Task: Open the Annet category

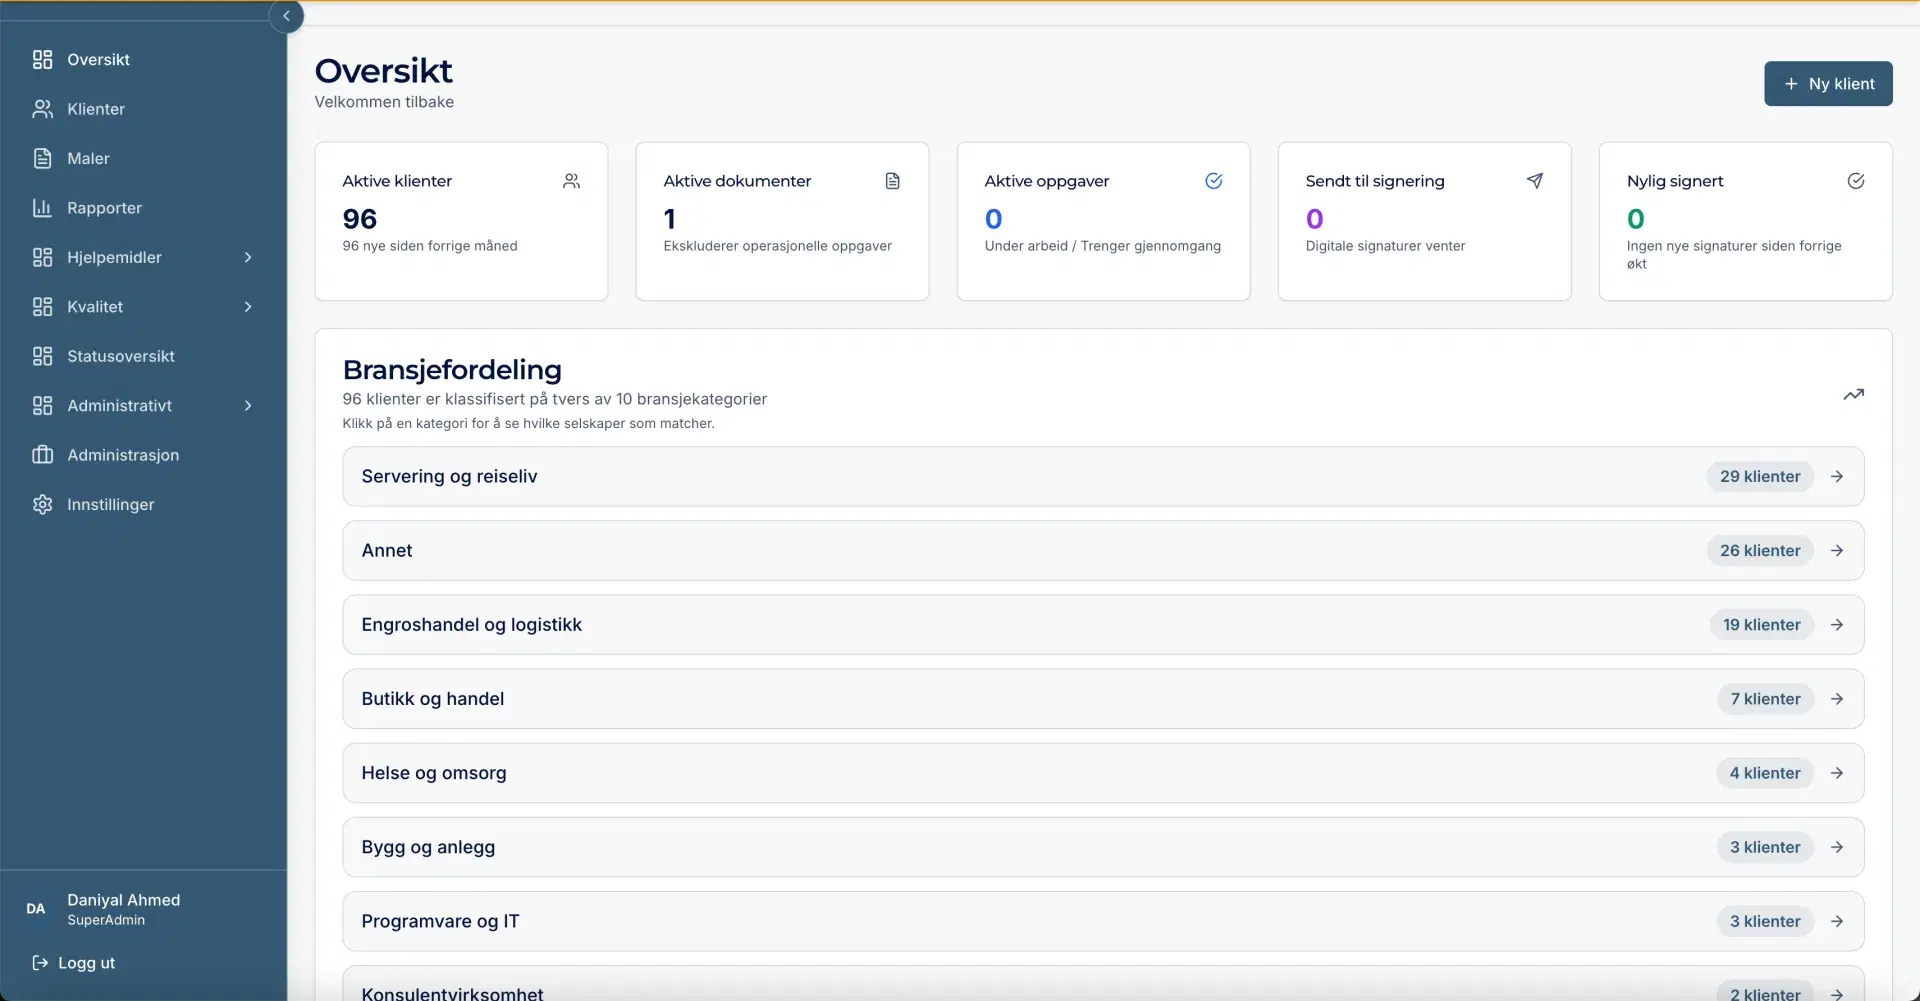Action: click(x=1103, y=551)
